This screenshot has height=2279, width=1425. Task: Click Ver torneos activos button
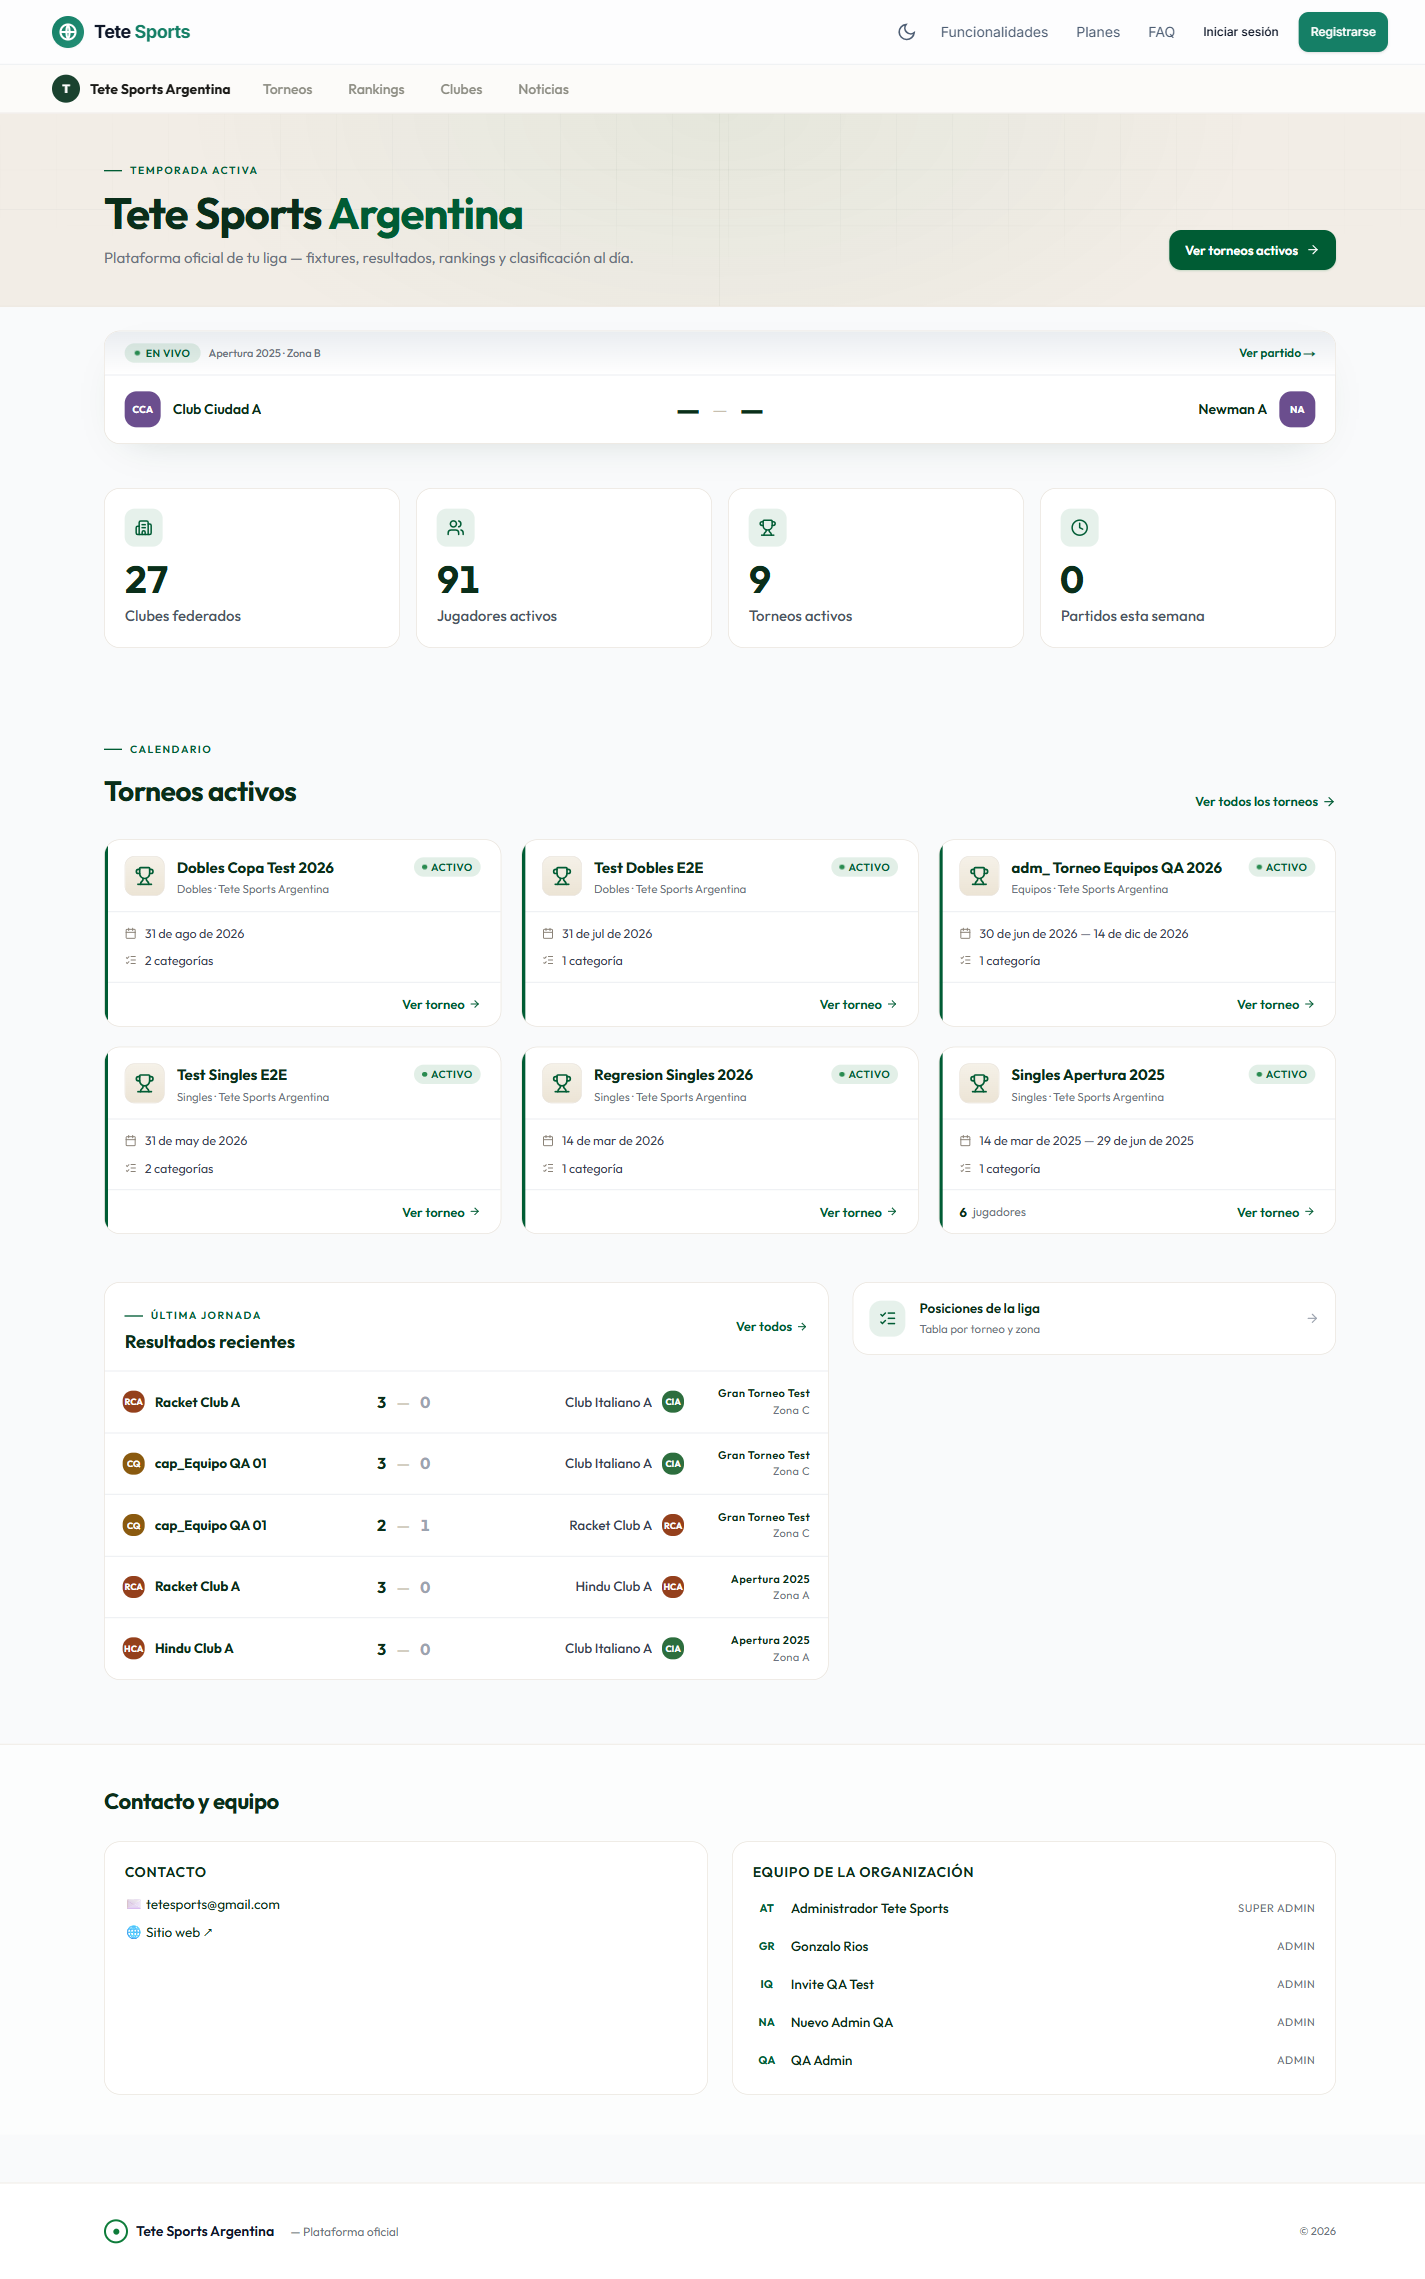click(1252, 250)
